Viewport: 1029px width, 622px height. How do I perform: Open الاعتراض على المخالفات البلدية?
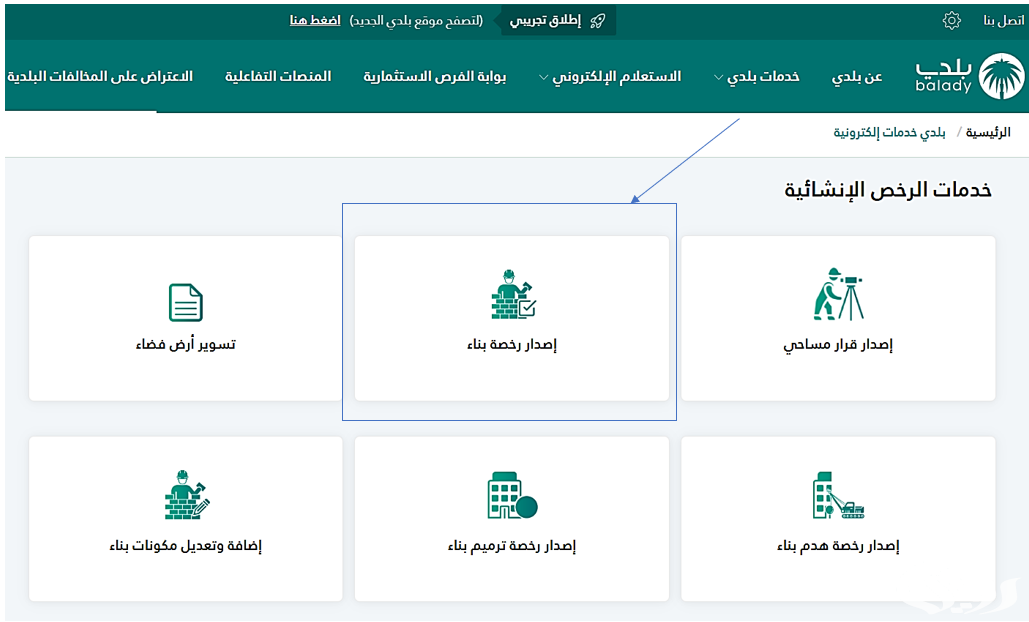click(x=100, y=77)
